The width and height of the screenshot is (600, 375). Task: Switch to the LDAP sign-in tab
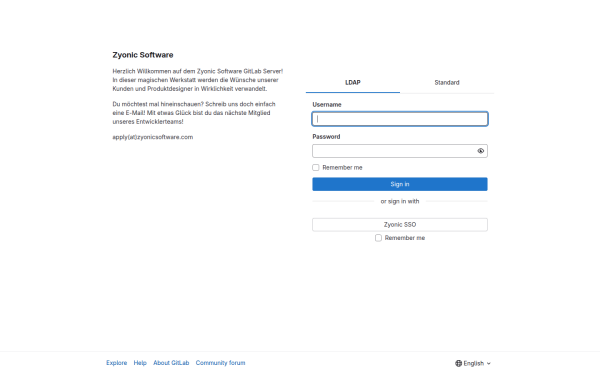click(352, 83)
